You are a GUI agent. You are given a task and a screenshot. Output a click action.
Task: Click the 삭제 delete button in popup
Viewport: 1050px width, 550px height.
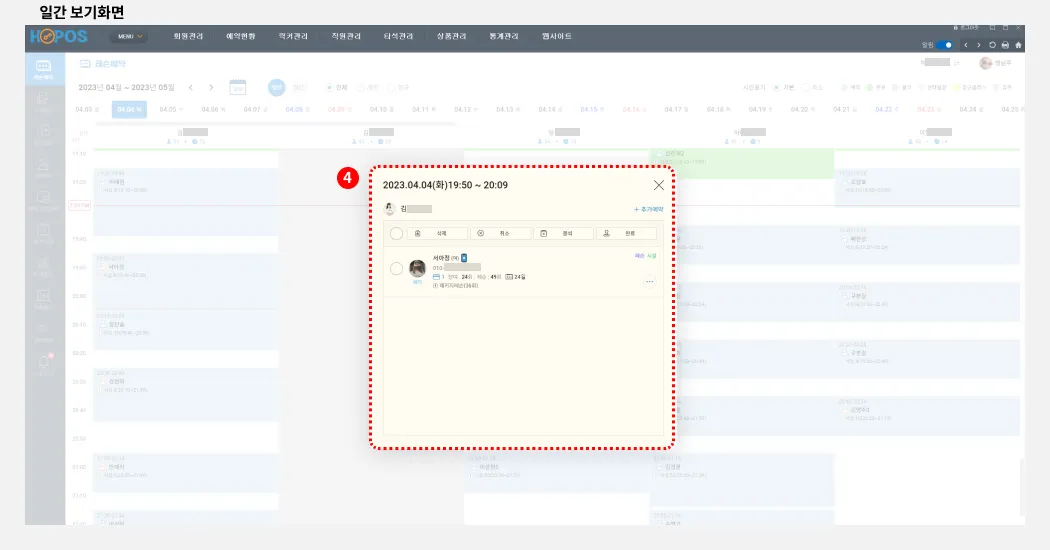tap(437, 233)
